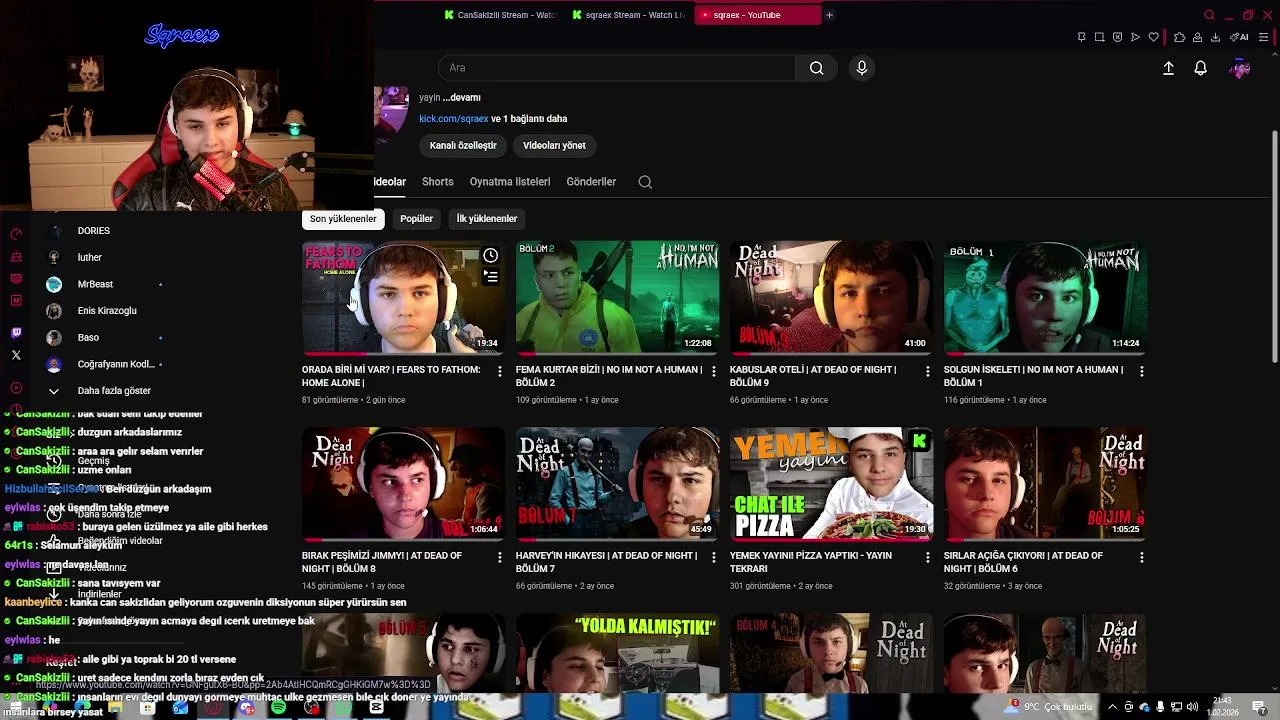
Task: Open options menu for BIRAK PEŞİMİZİ JIMMY video
Action: pyautogui.click(x=500, y=557)
